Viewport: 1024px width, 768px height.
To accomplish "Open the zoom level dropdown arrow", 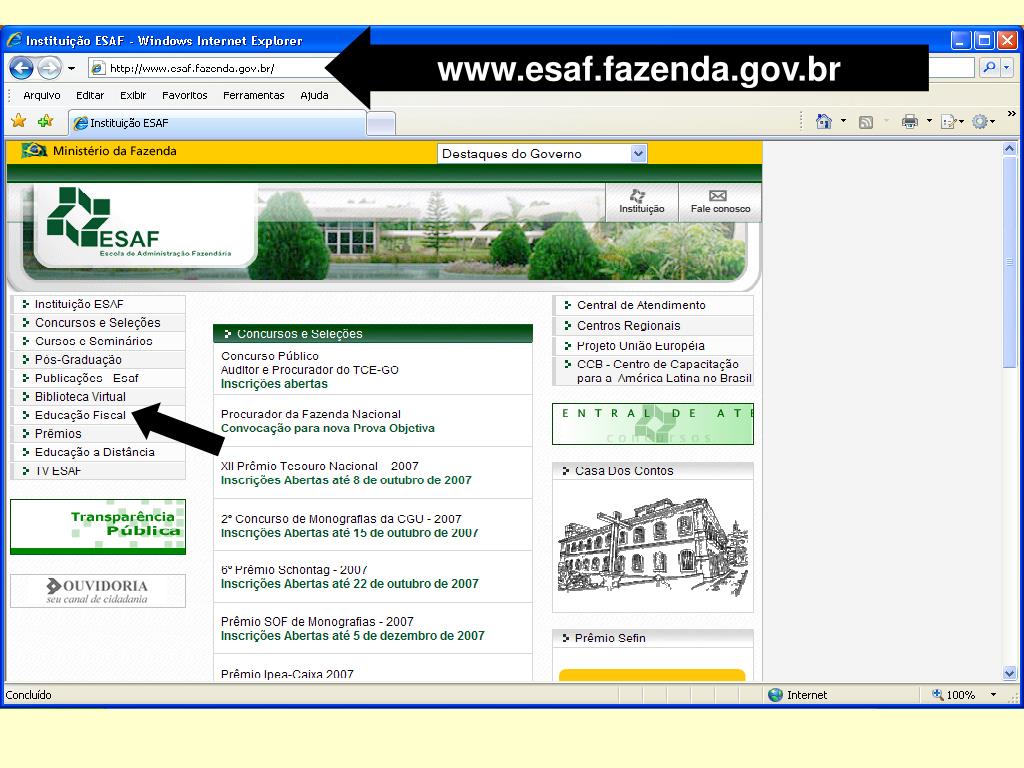I will 993,695.
